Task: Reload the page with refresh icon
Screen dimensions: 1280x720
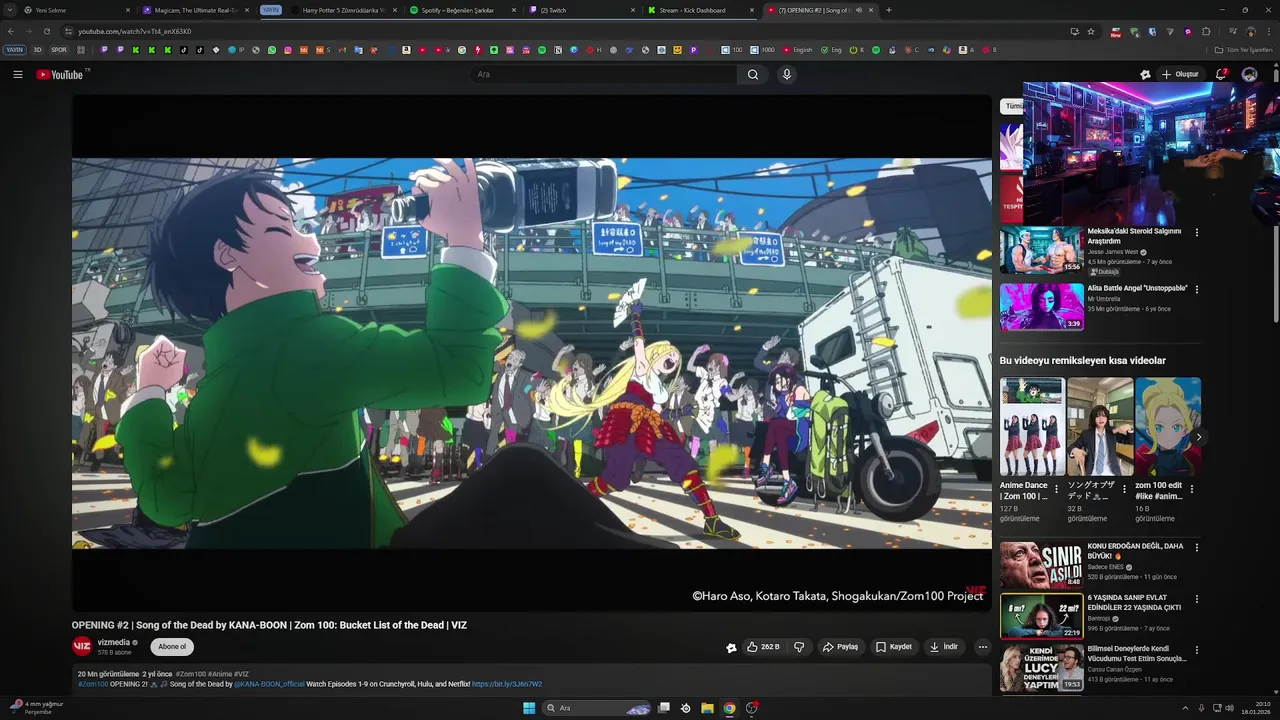Action: point(46,31)
